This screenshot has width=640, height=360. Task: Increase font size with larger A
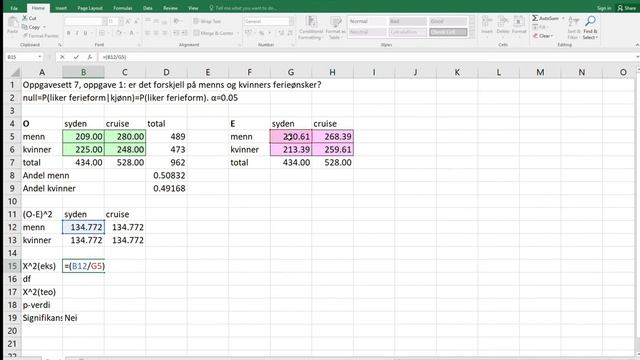click(128, 21)
